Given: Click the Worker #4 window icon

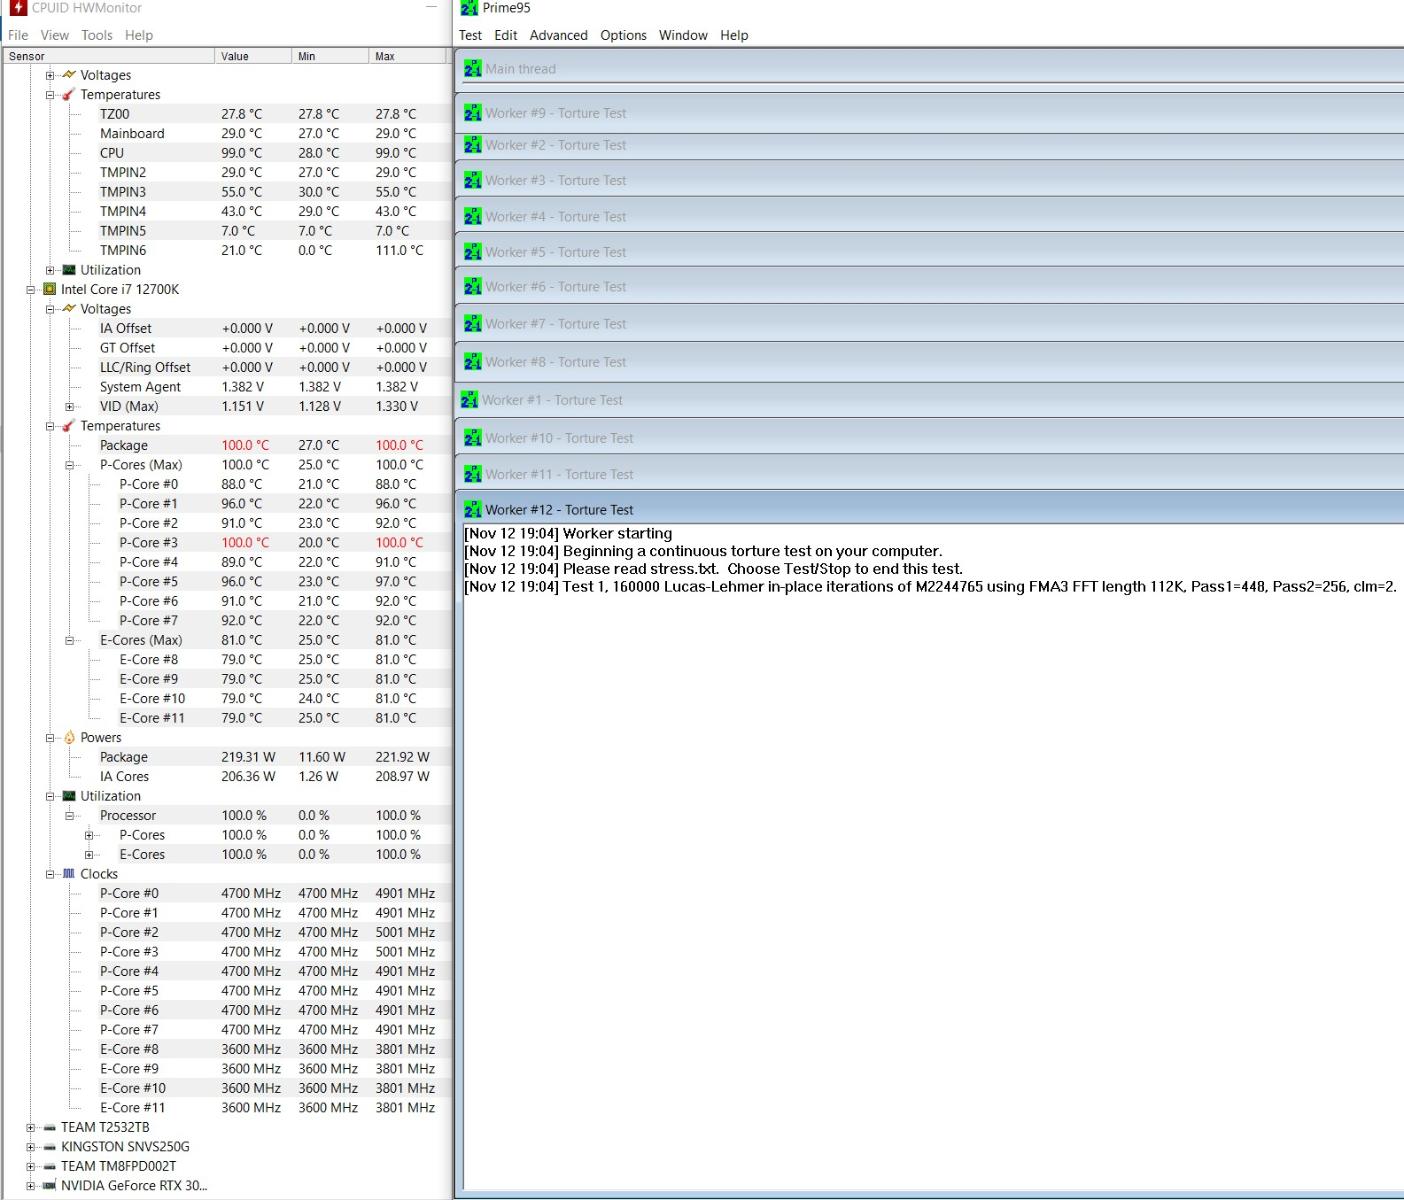Looking at the screenshot, I should coord(473,216).
